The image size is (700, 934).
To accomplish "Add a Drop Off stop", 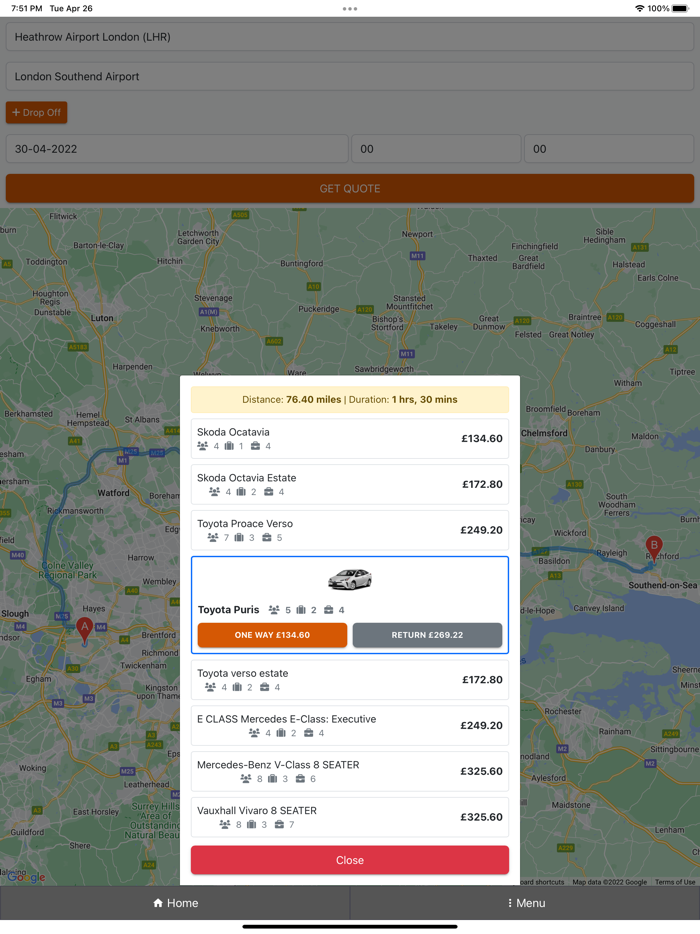I will click(x=36, y=113).
